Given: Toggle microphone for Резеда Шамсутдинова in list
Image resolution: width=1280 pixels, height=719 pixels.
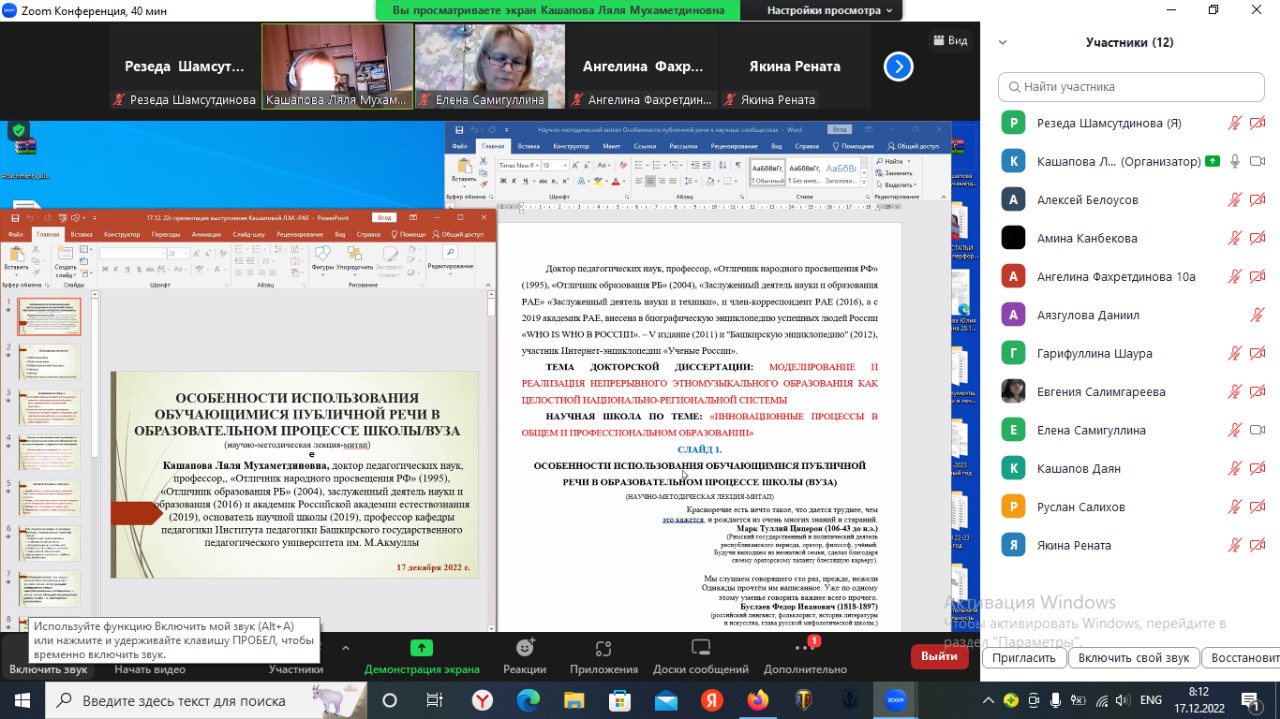Looking at the screenshot, I should (x=1235, y=124).
